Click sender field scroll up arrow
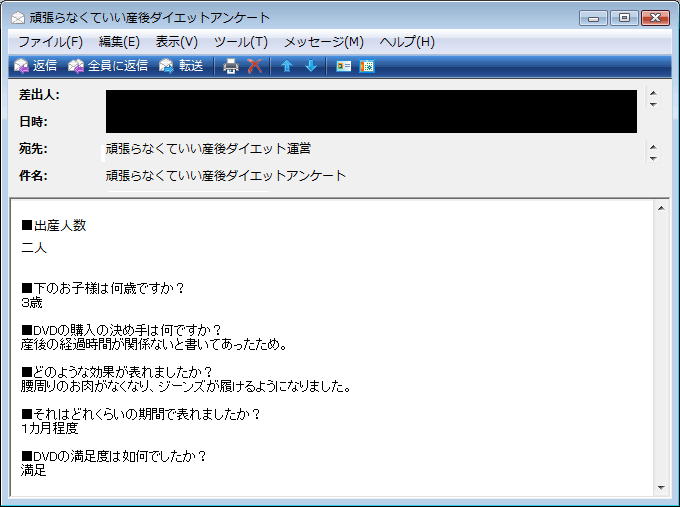 653,93
